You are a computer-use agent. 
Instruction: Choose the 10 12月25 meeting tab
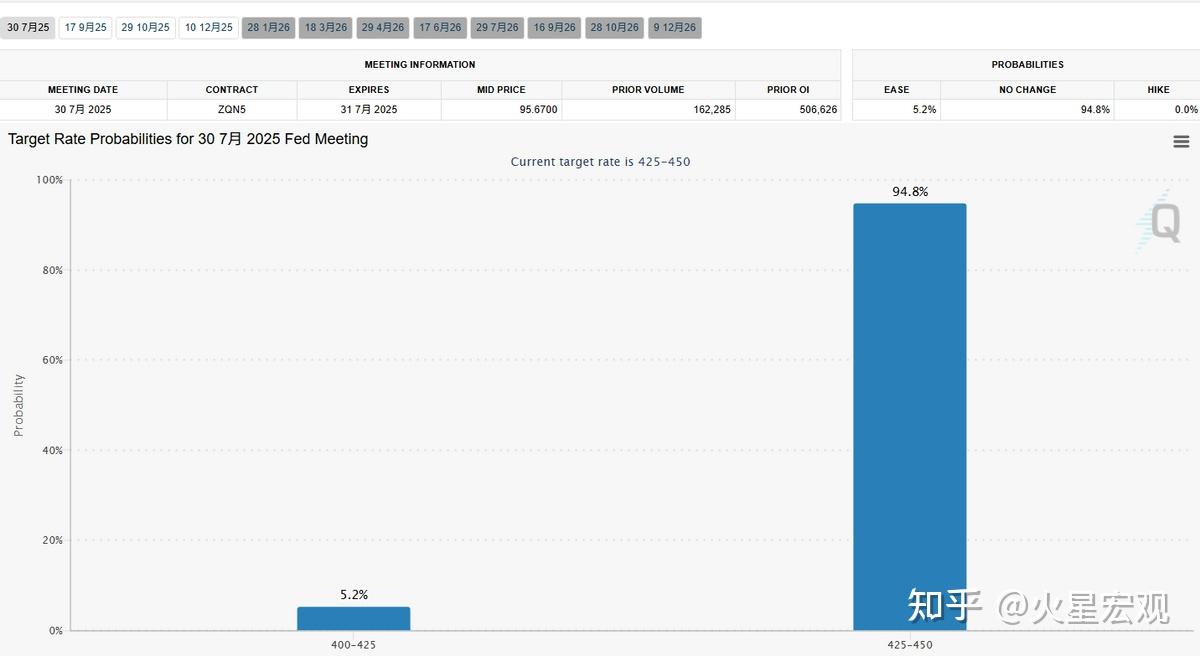(x=208, y=28)
